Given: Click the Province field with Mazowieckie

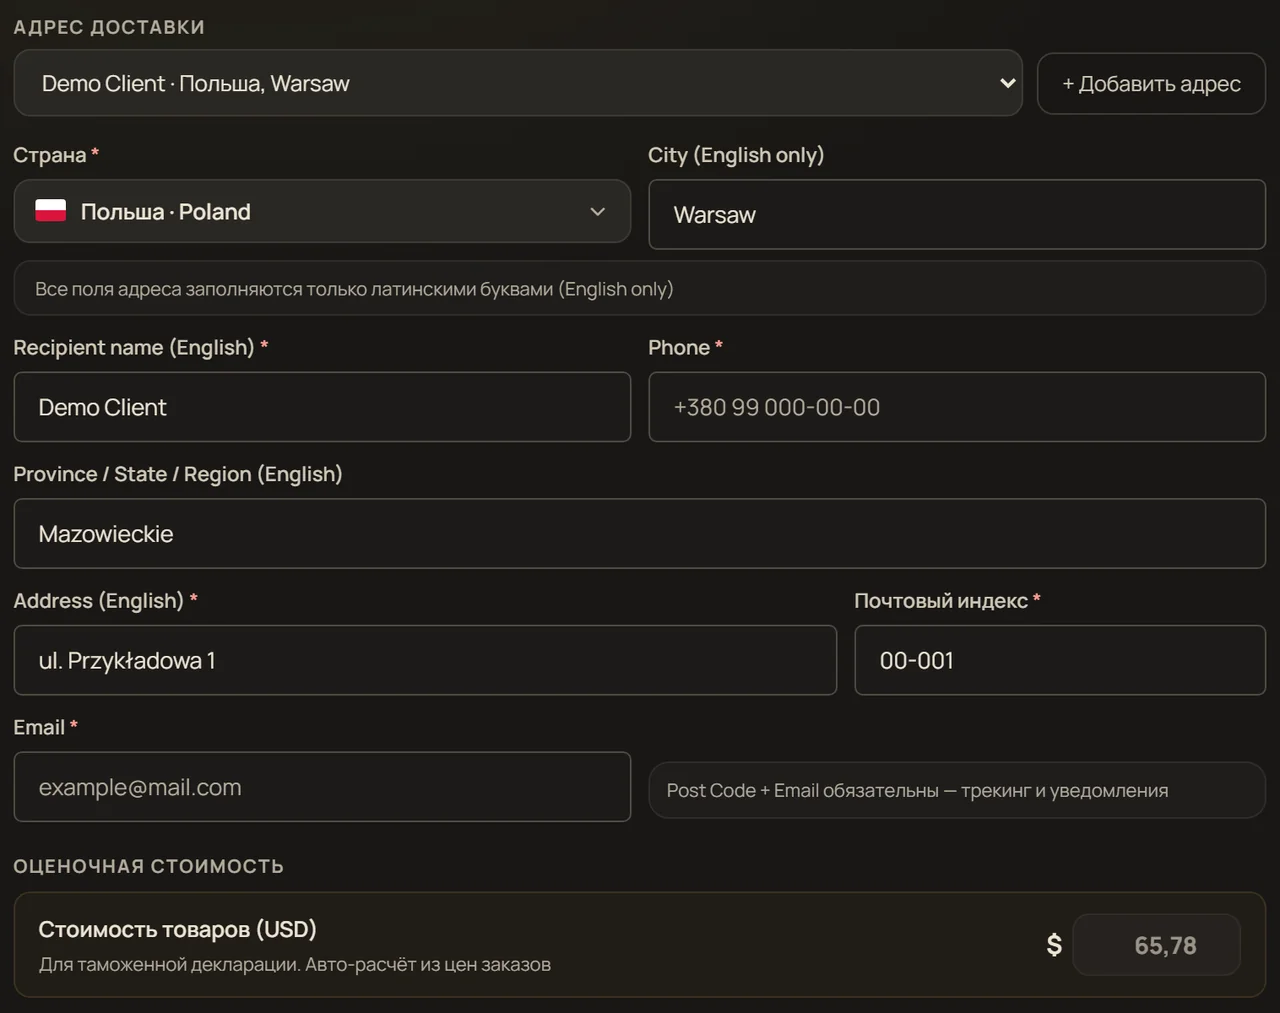Looking at the screenshot, I should 640,534.
